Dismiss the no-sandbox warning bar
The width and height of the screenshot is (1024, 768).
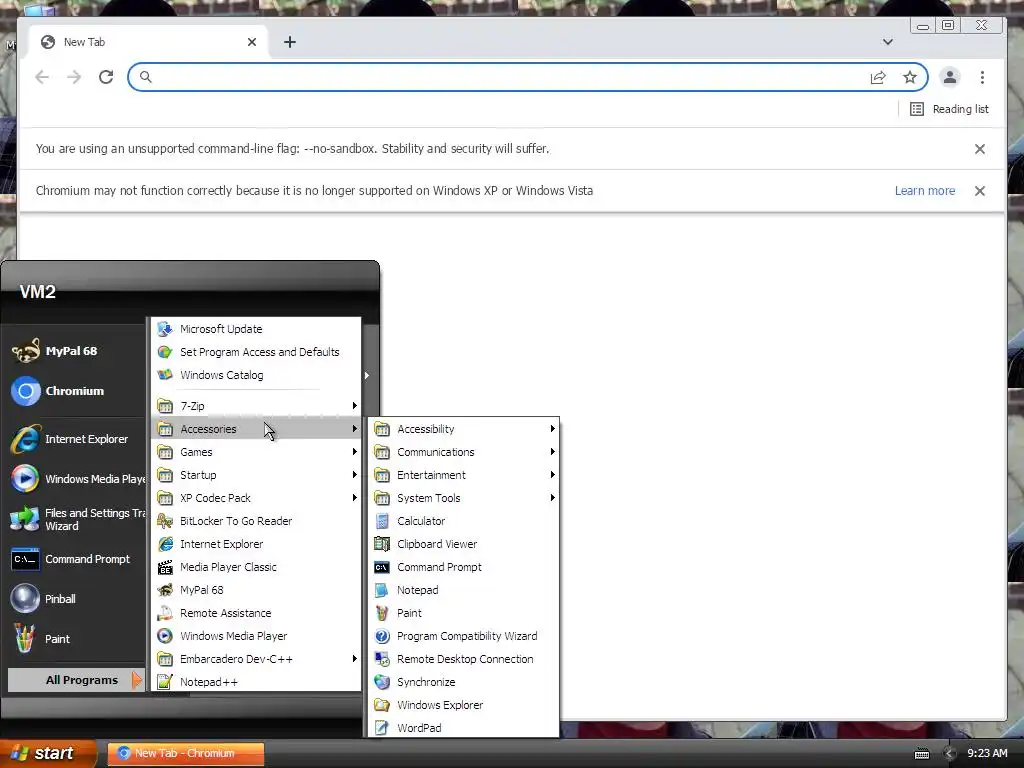pyautogui.click(x=980, y=149)
